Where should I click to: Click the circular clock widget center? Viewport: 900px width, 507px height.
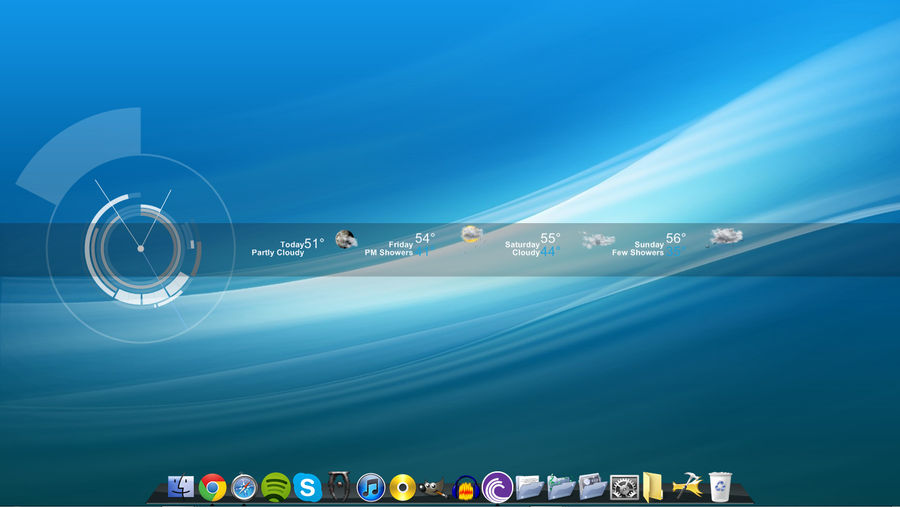coord(141,249)
